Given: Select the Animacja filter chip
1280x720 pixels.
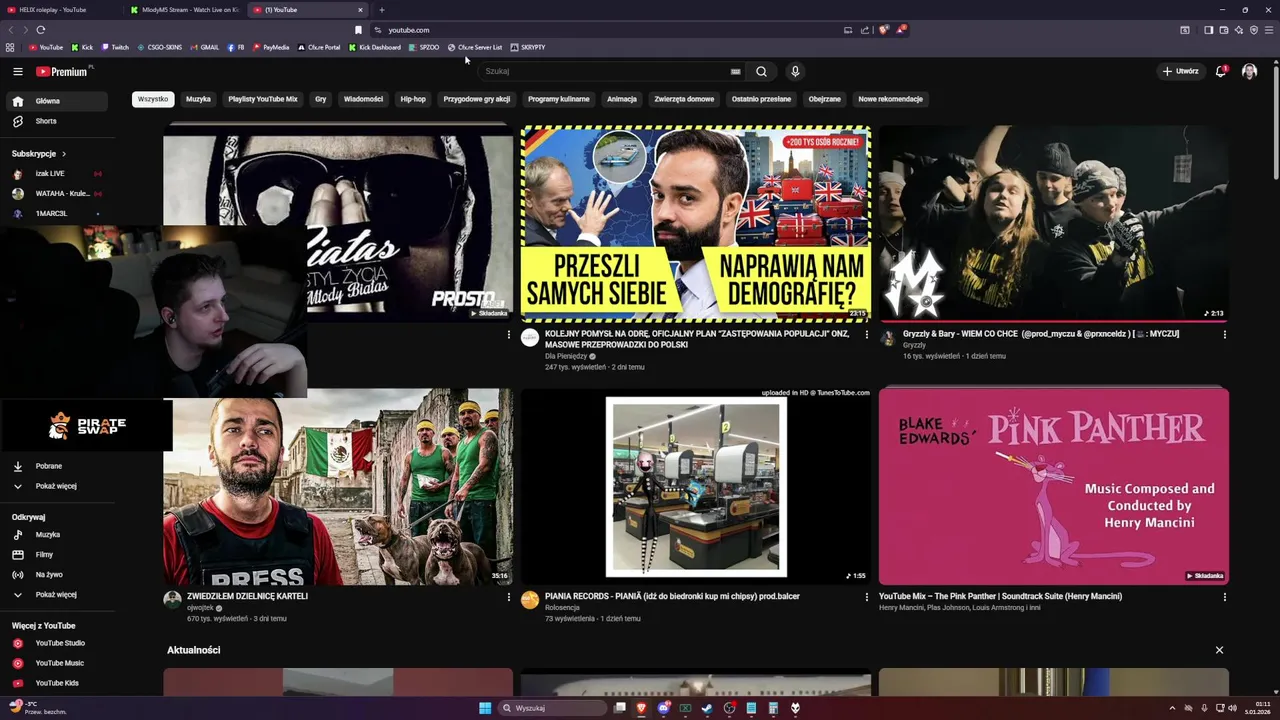Looking at the screenshot, I should click(622, 99).
